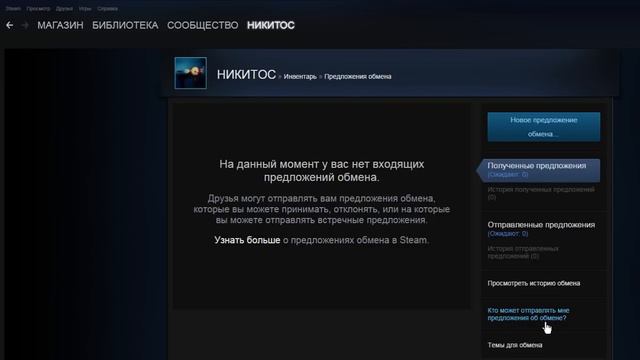Image resolution: width=640 pixels, height=360 pixels.
Task: Switch to the БИБЛИОТЕКА section
Action: [125, 25]
